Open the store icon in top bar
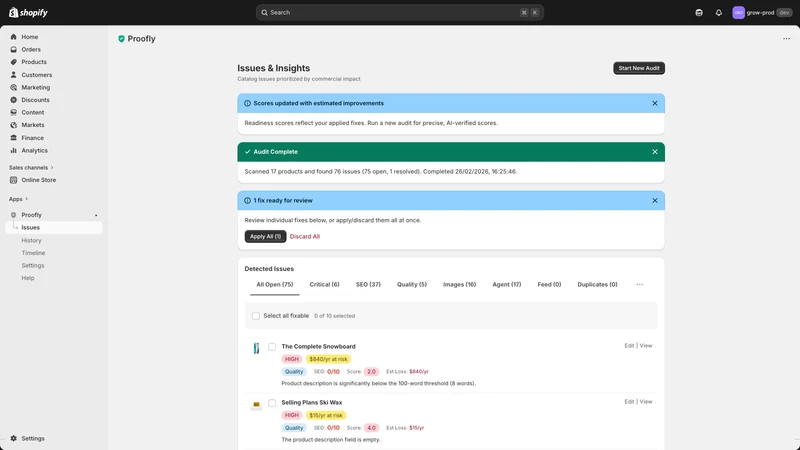 point(699,12)
